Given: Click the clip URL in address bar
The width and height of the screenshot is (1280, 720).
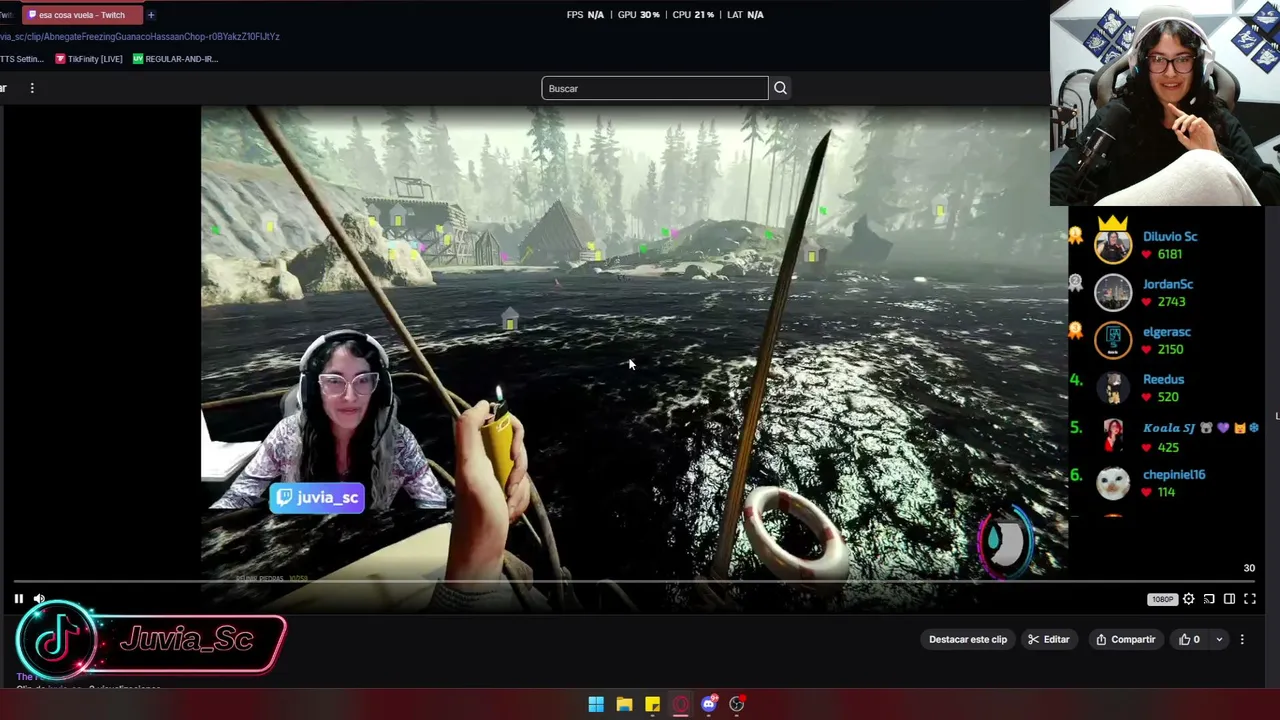Looking at the screenshot, I should tap(140, 37).
